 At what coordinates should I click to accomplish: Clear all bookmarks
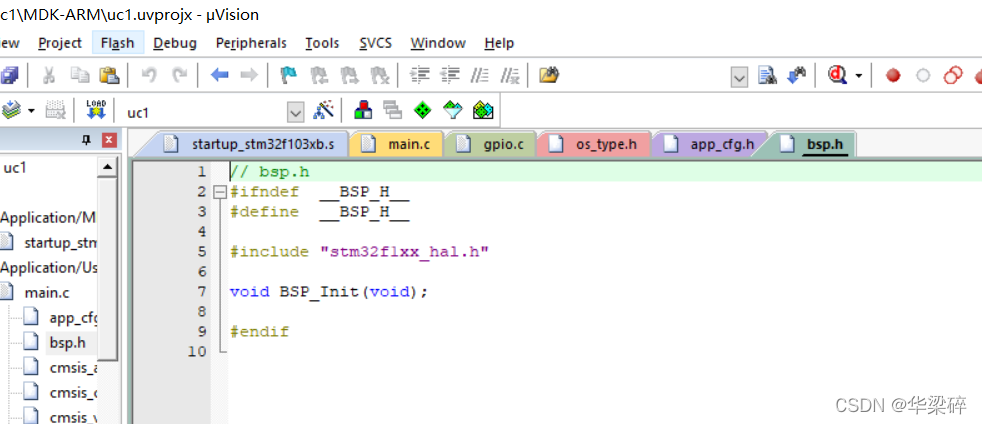[x=380, y=76]
